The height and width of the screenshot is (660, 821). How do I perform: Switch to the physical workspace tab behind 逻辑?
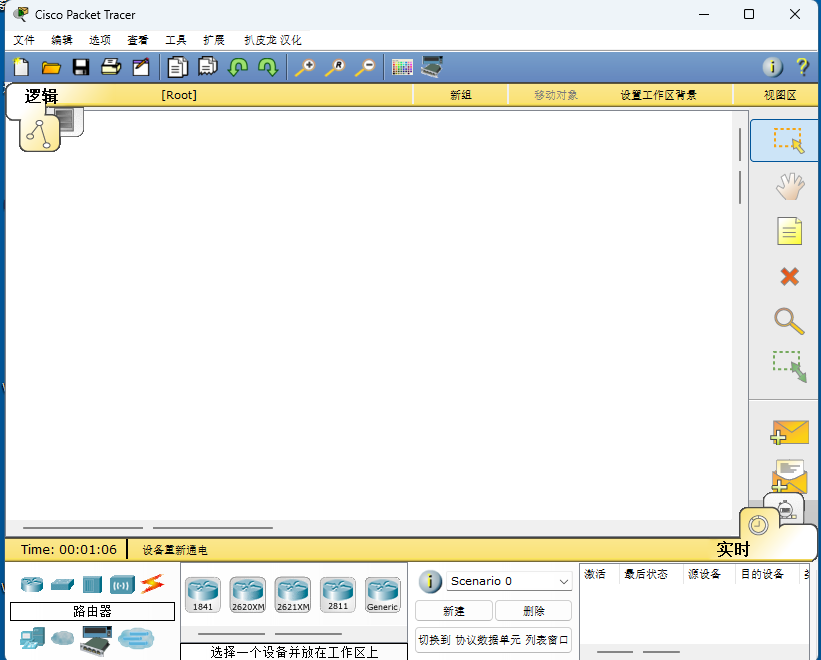click(70, 121)
